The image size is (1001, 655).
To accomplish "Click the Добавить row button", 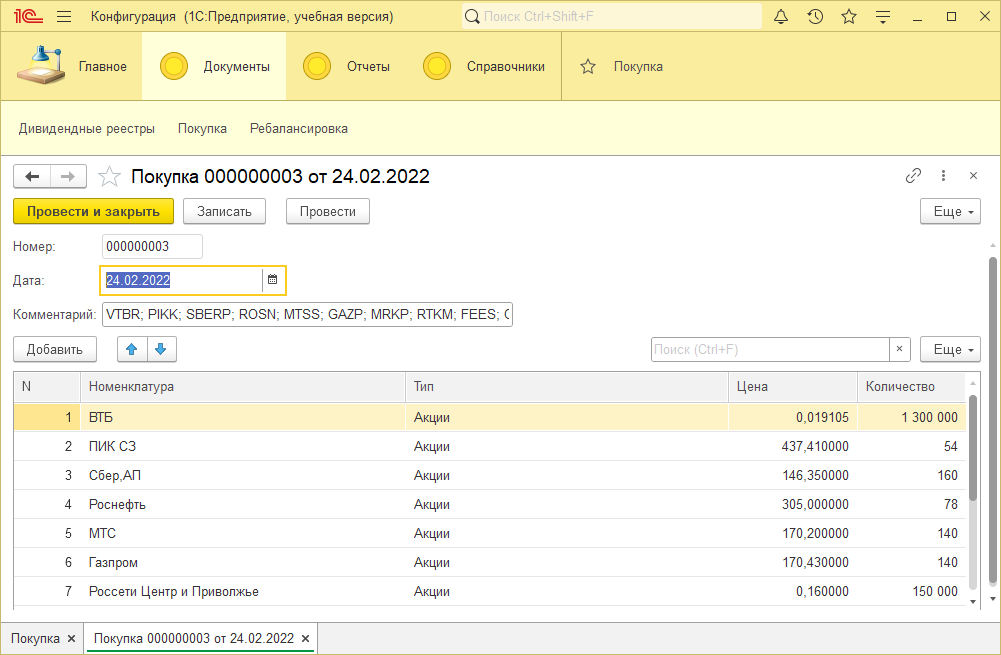I will pos(55,349).
